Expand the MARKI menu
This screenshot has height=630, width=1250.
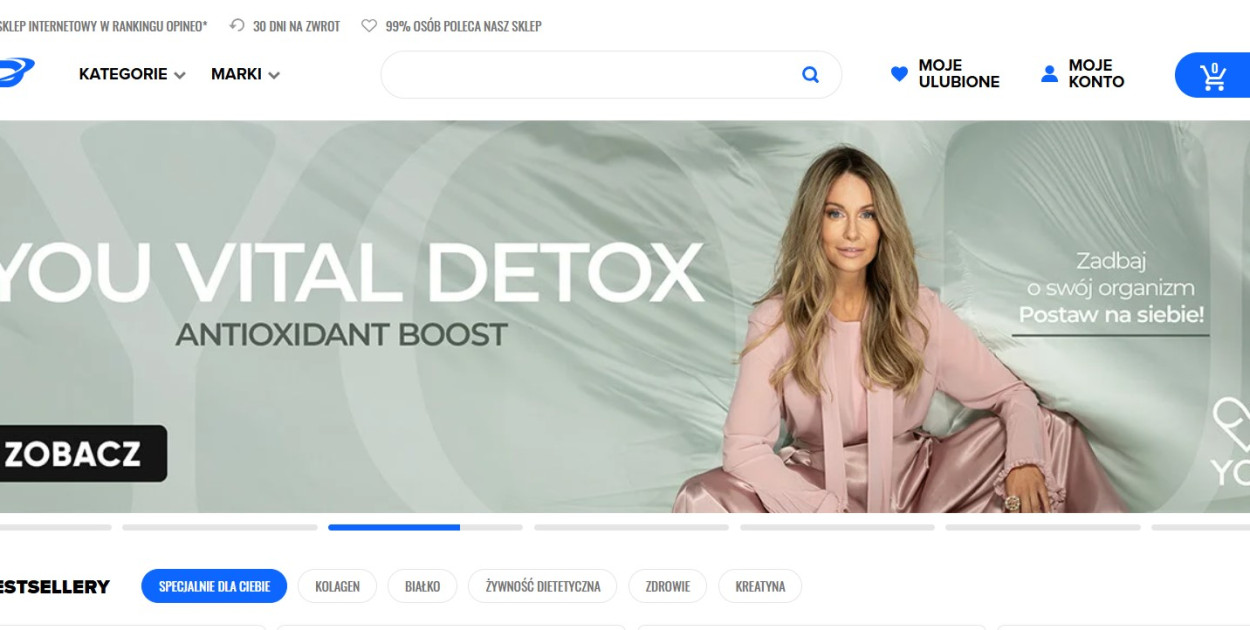245,74
